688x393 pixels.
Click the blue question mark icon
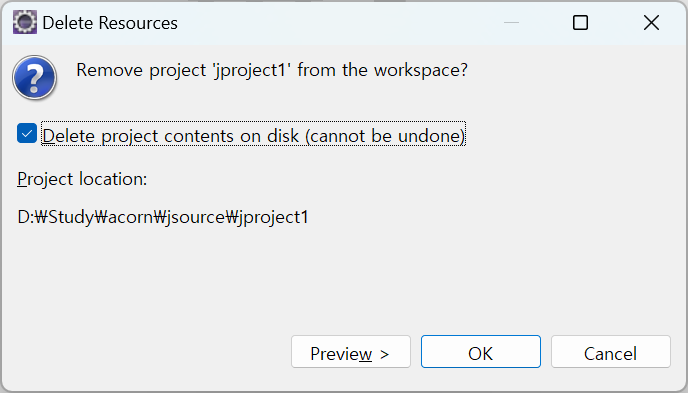(35, 78)
